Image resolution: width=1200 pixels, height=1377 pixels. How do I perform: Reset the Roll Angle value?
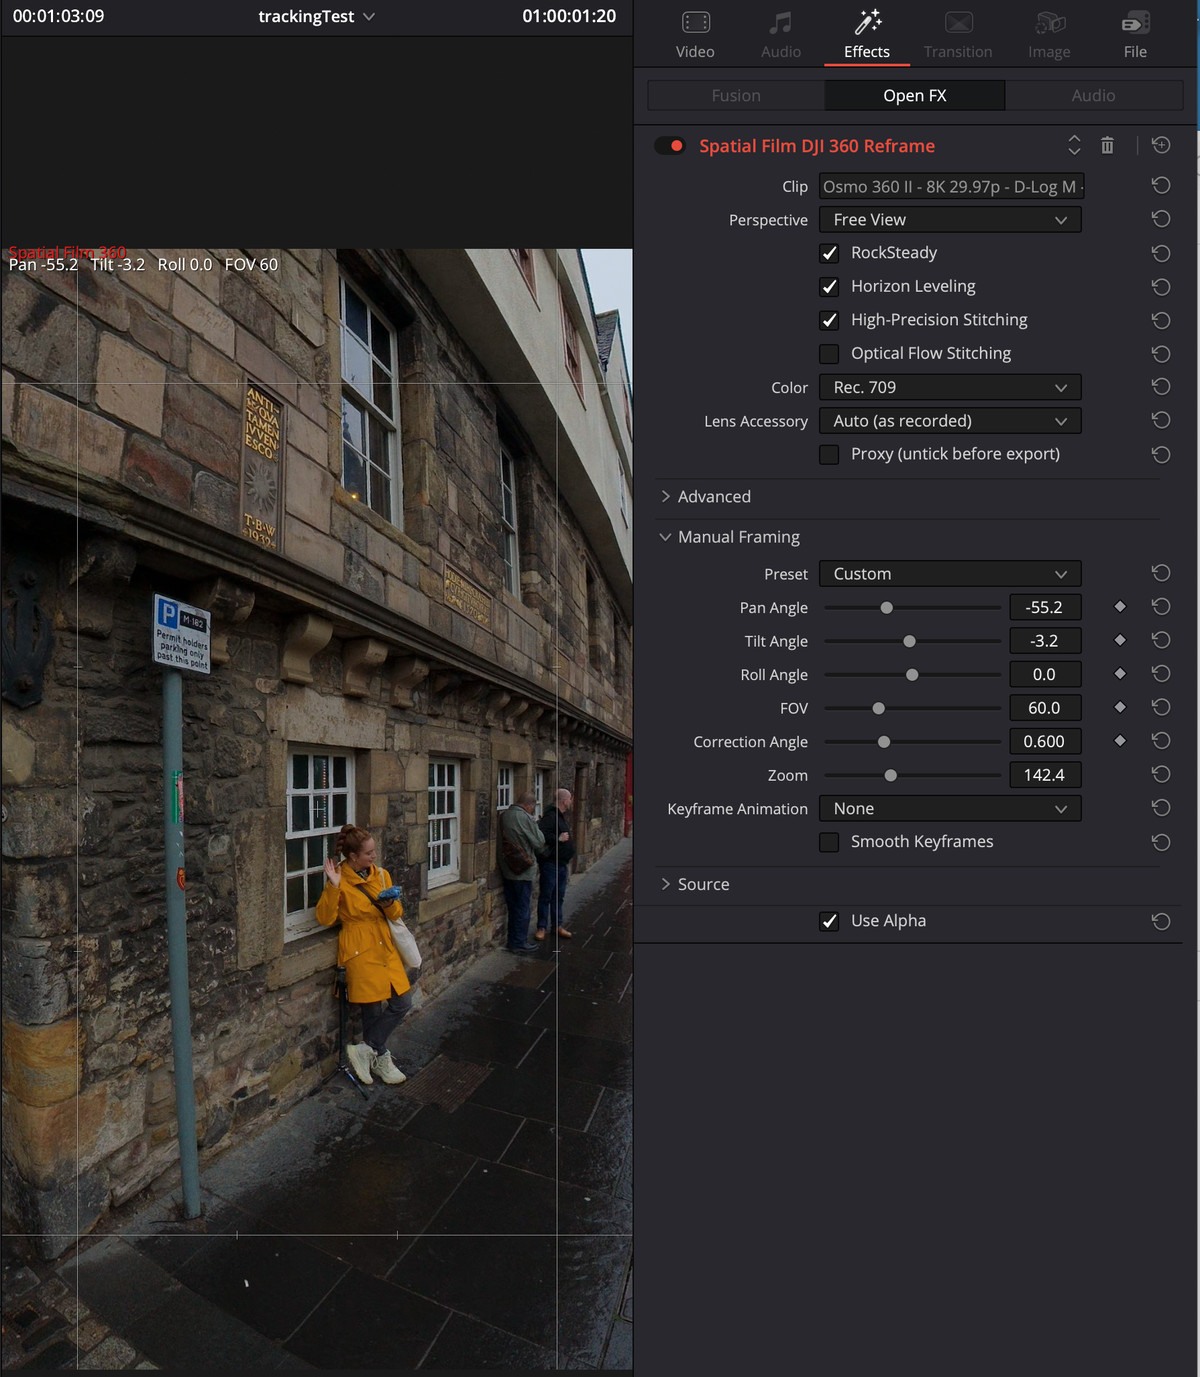pos(1161,674)
